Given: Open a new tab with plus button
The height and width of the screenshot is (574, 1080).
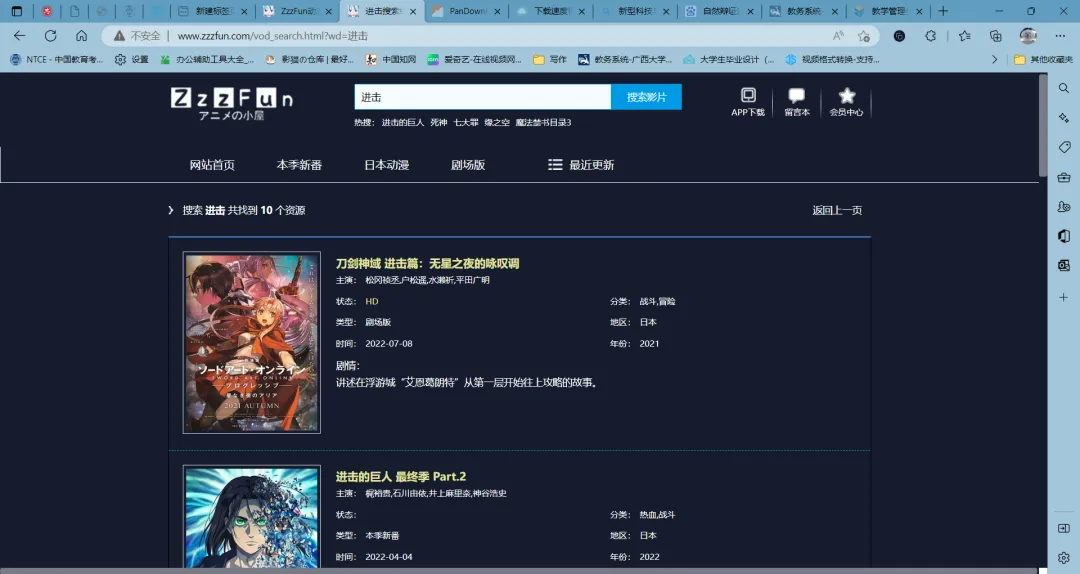Looking at the screenshot, I should tap(943, 11).
